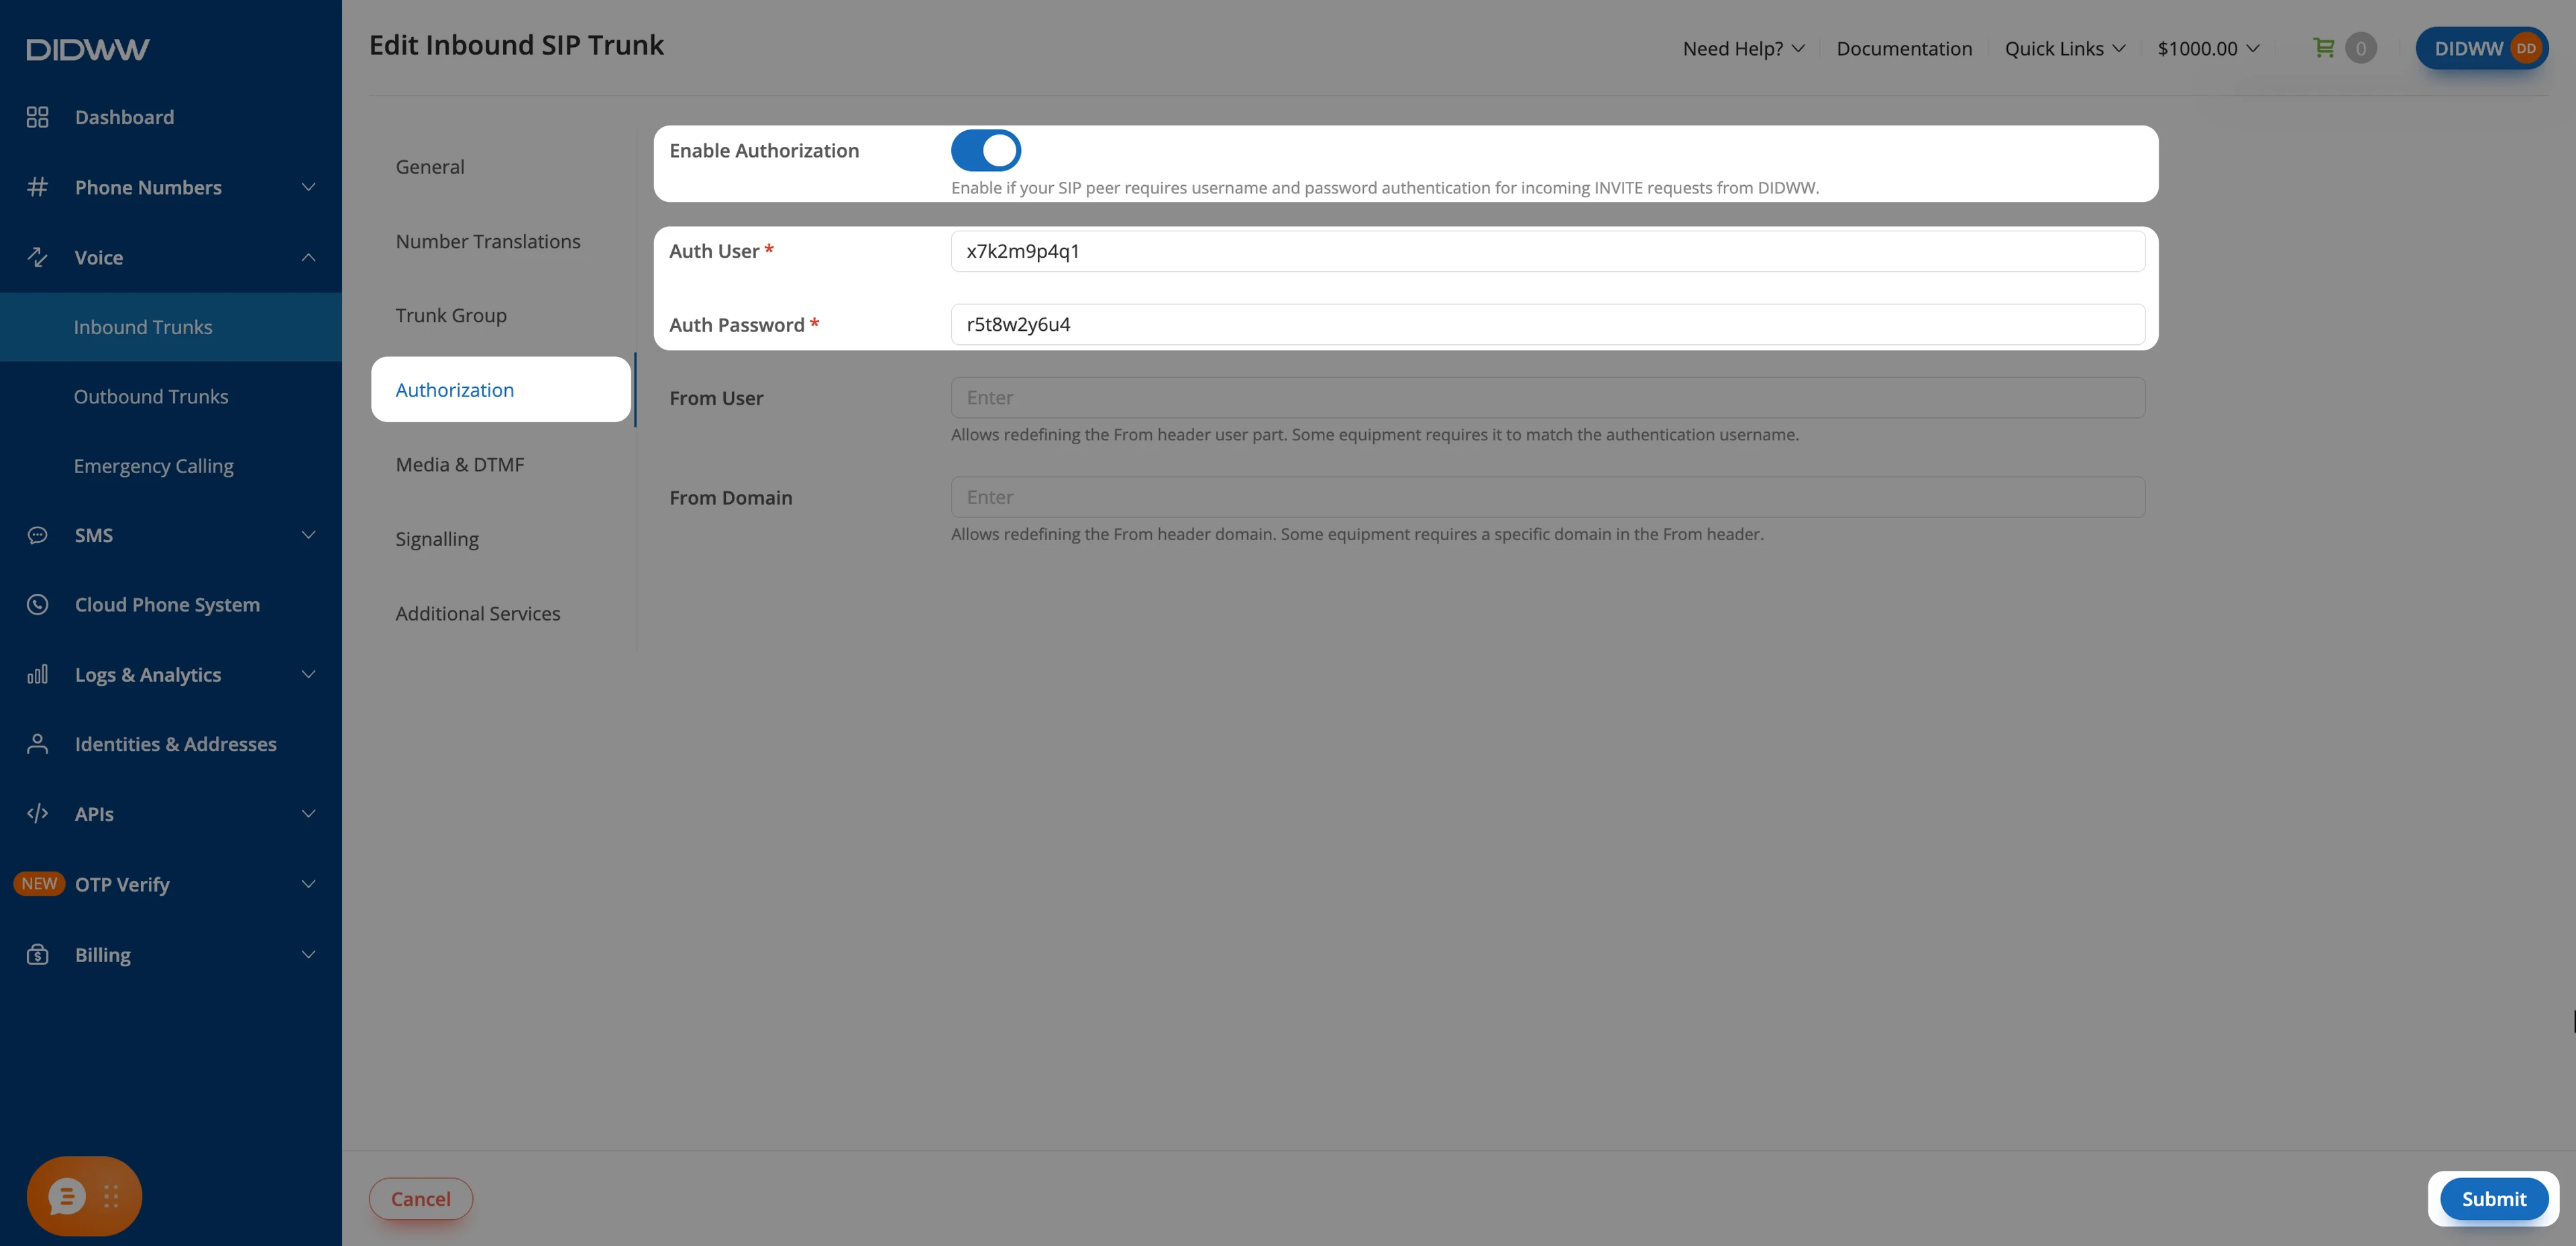Click the Billing wallet icon
The width and height of the screenshot is (2576, 1246).
37,954
